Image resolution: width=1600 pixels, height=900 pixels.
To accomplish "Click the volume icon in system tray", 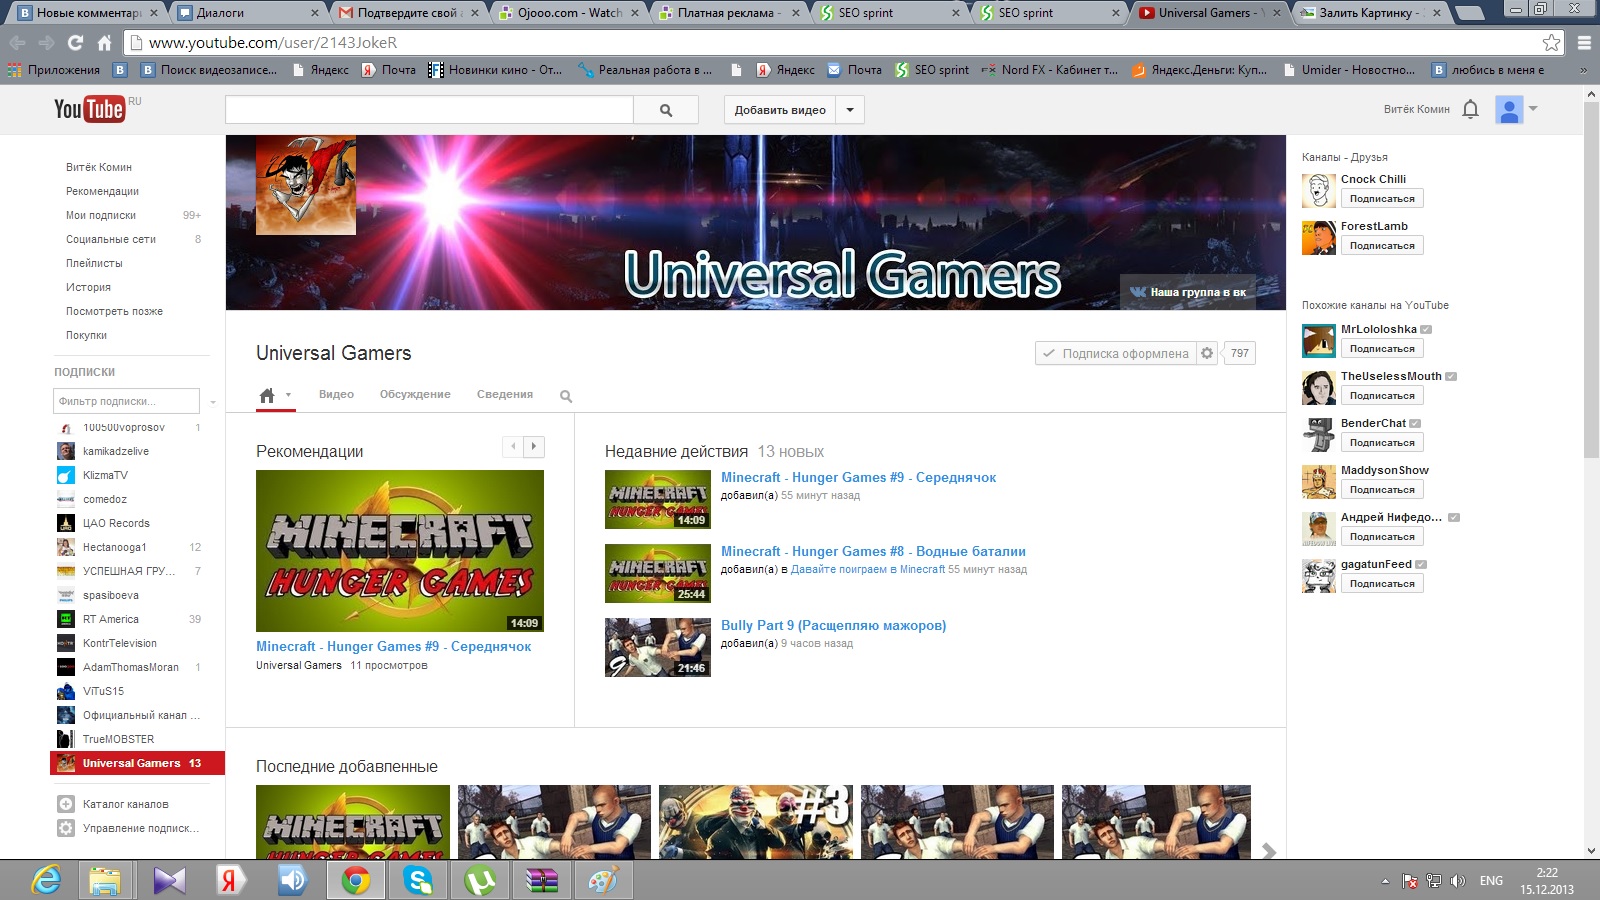I will [x=1458, y=881].
